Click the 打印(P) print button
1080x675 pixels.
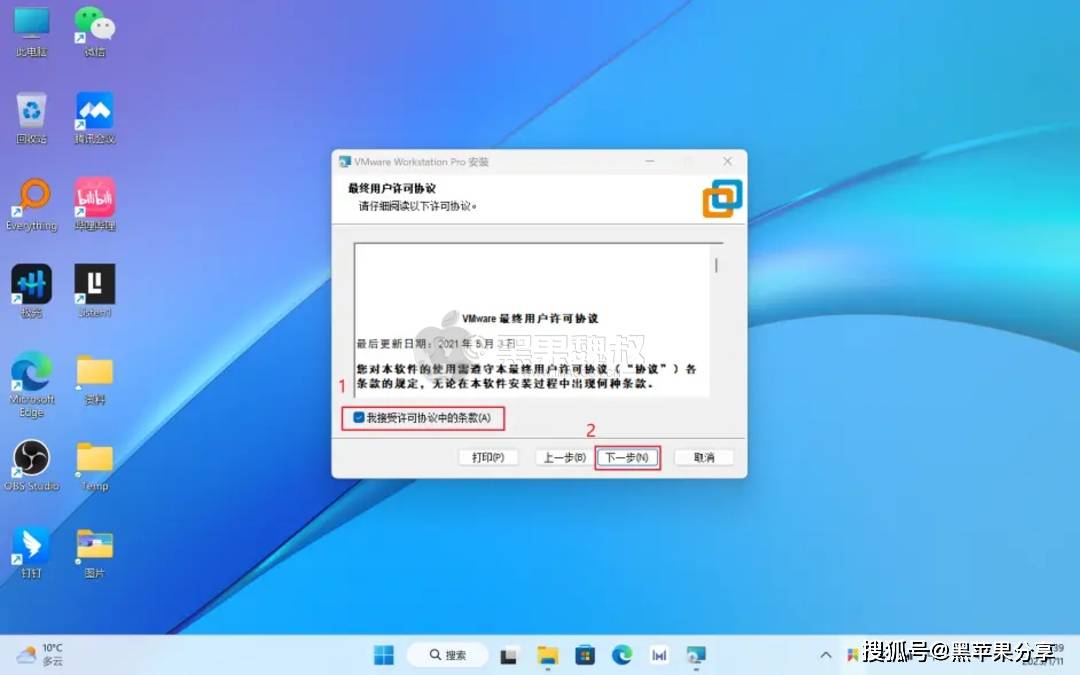(x=488, y=457)
